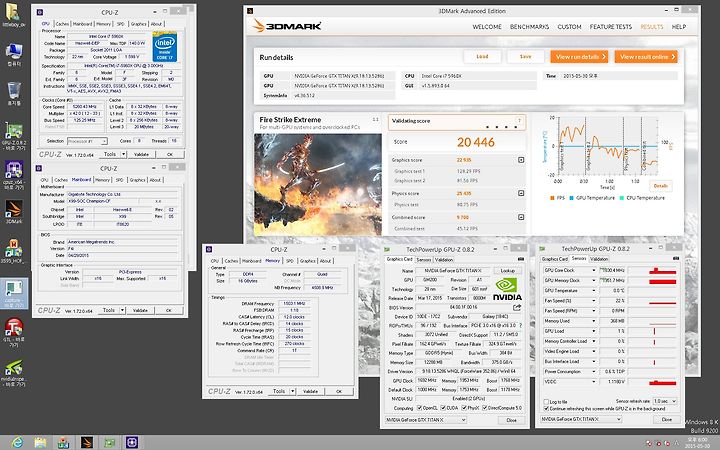The image size is (720, 450).
Task: Click the GPU Temperature blue legend swatch
Action: click(x=572, y=198)
